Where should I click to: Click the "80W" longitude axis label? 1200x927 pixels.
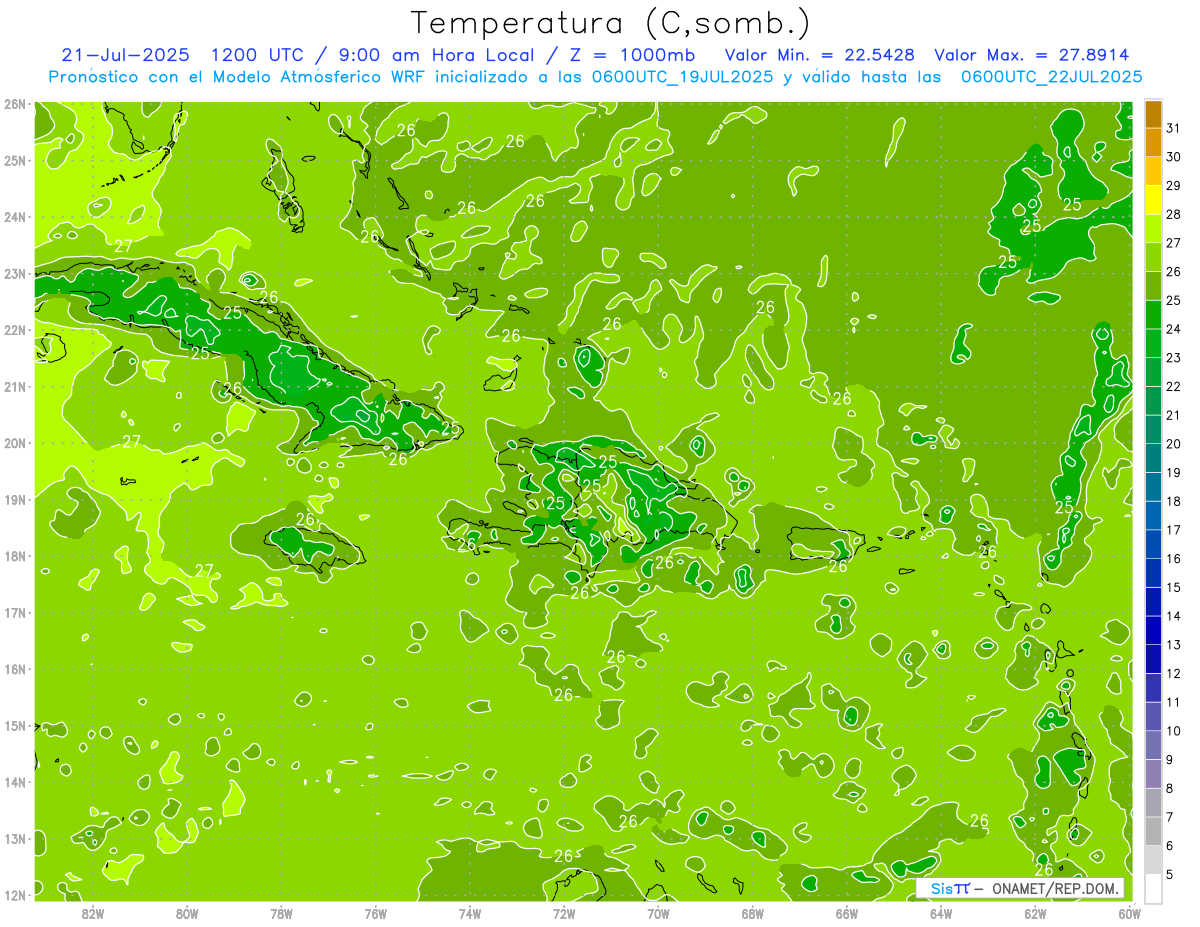pyautogui.click(x=186, y=913)
